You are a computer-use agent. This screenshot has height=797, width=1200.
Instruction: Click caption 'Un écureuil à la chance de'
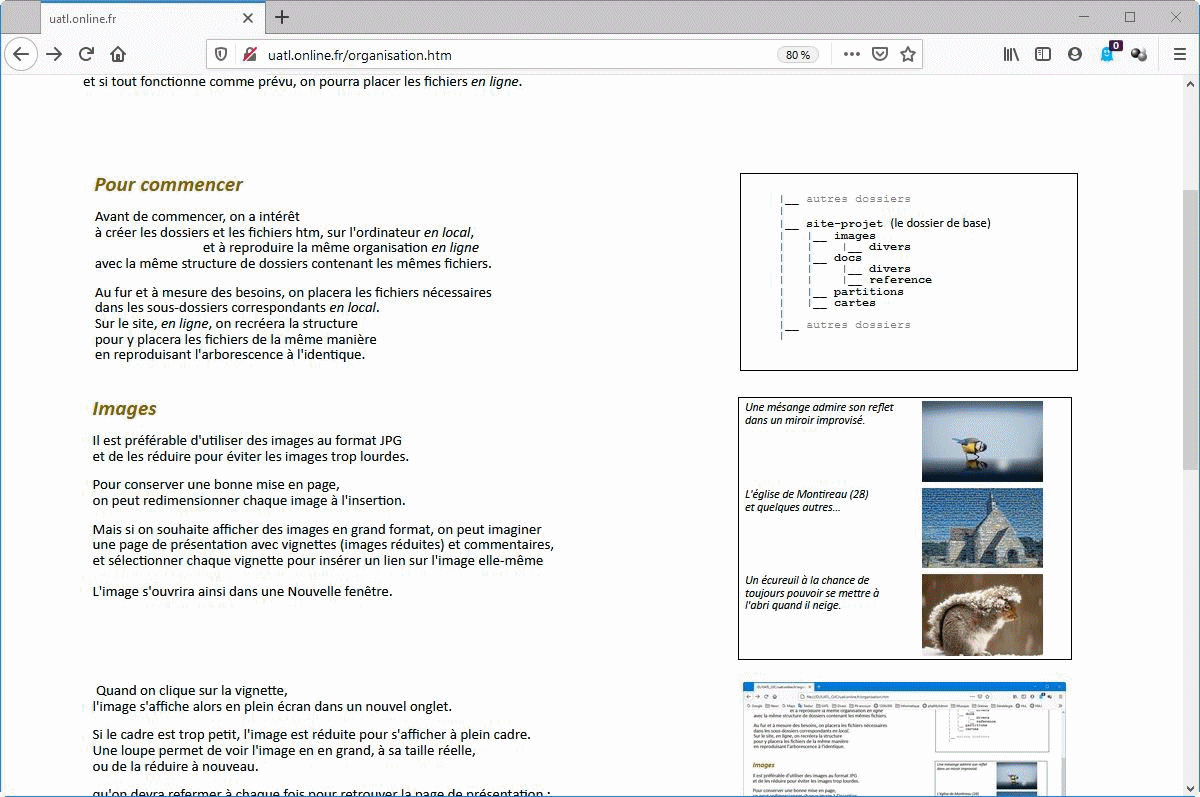[x=807, y=580]
